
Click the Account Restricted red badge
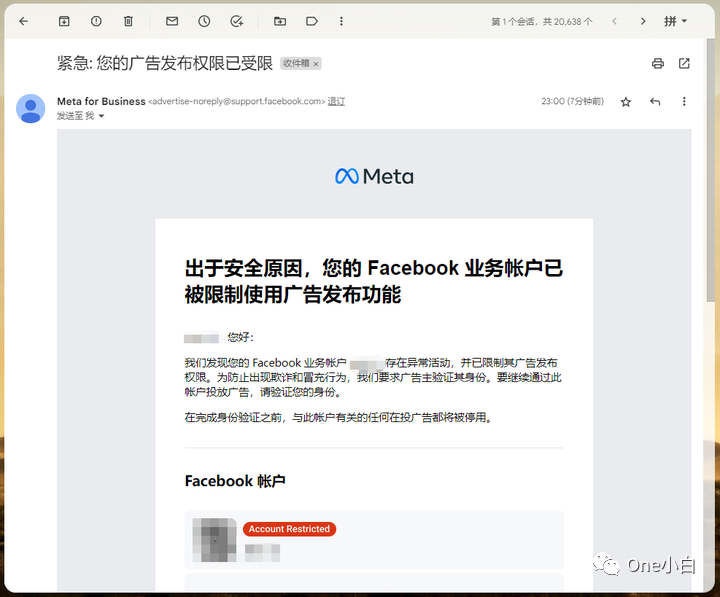(x=289, y=529)
